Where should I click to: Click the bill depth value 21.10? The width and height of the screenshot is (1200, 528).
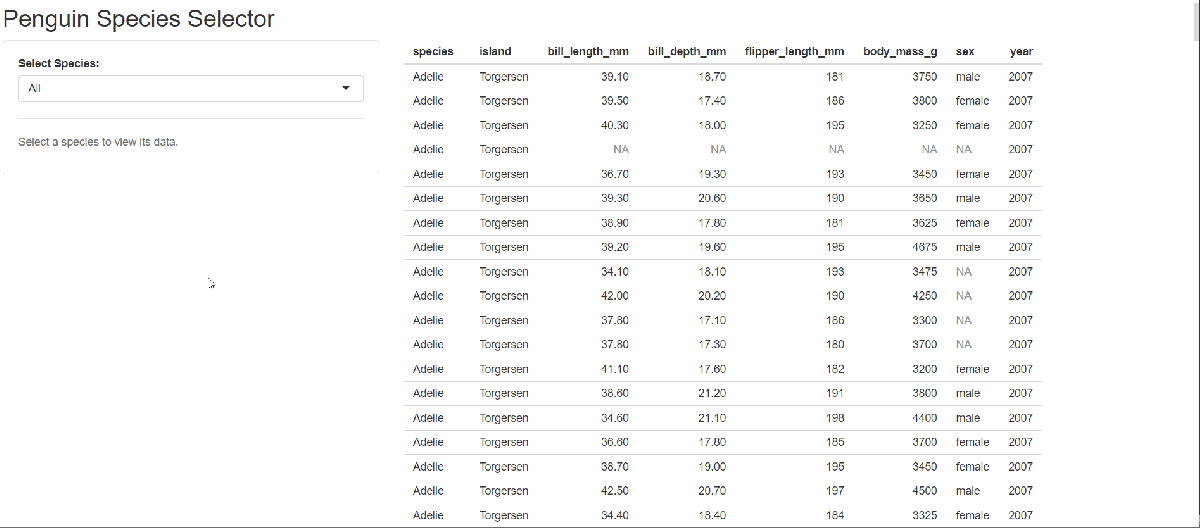click(712, 418)
